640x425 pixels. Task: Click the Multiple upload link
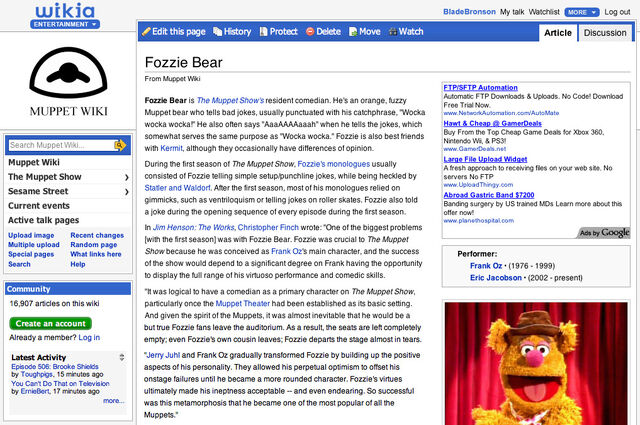point(34,245)
